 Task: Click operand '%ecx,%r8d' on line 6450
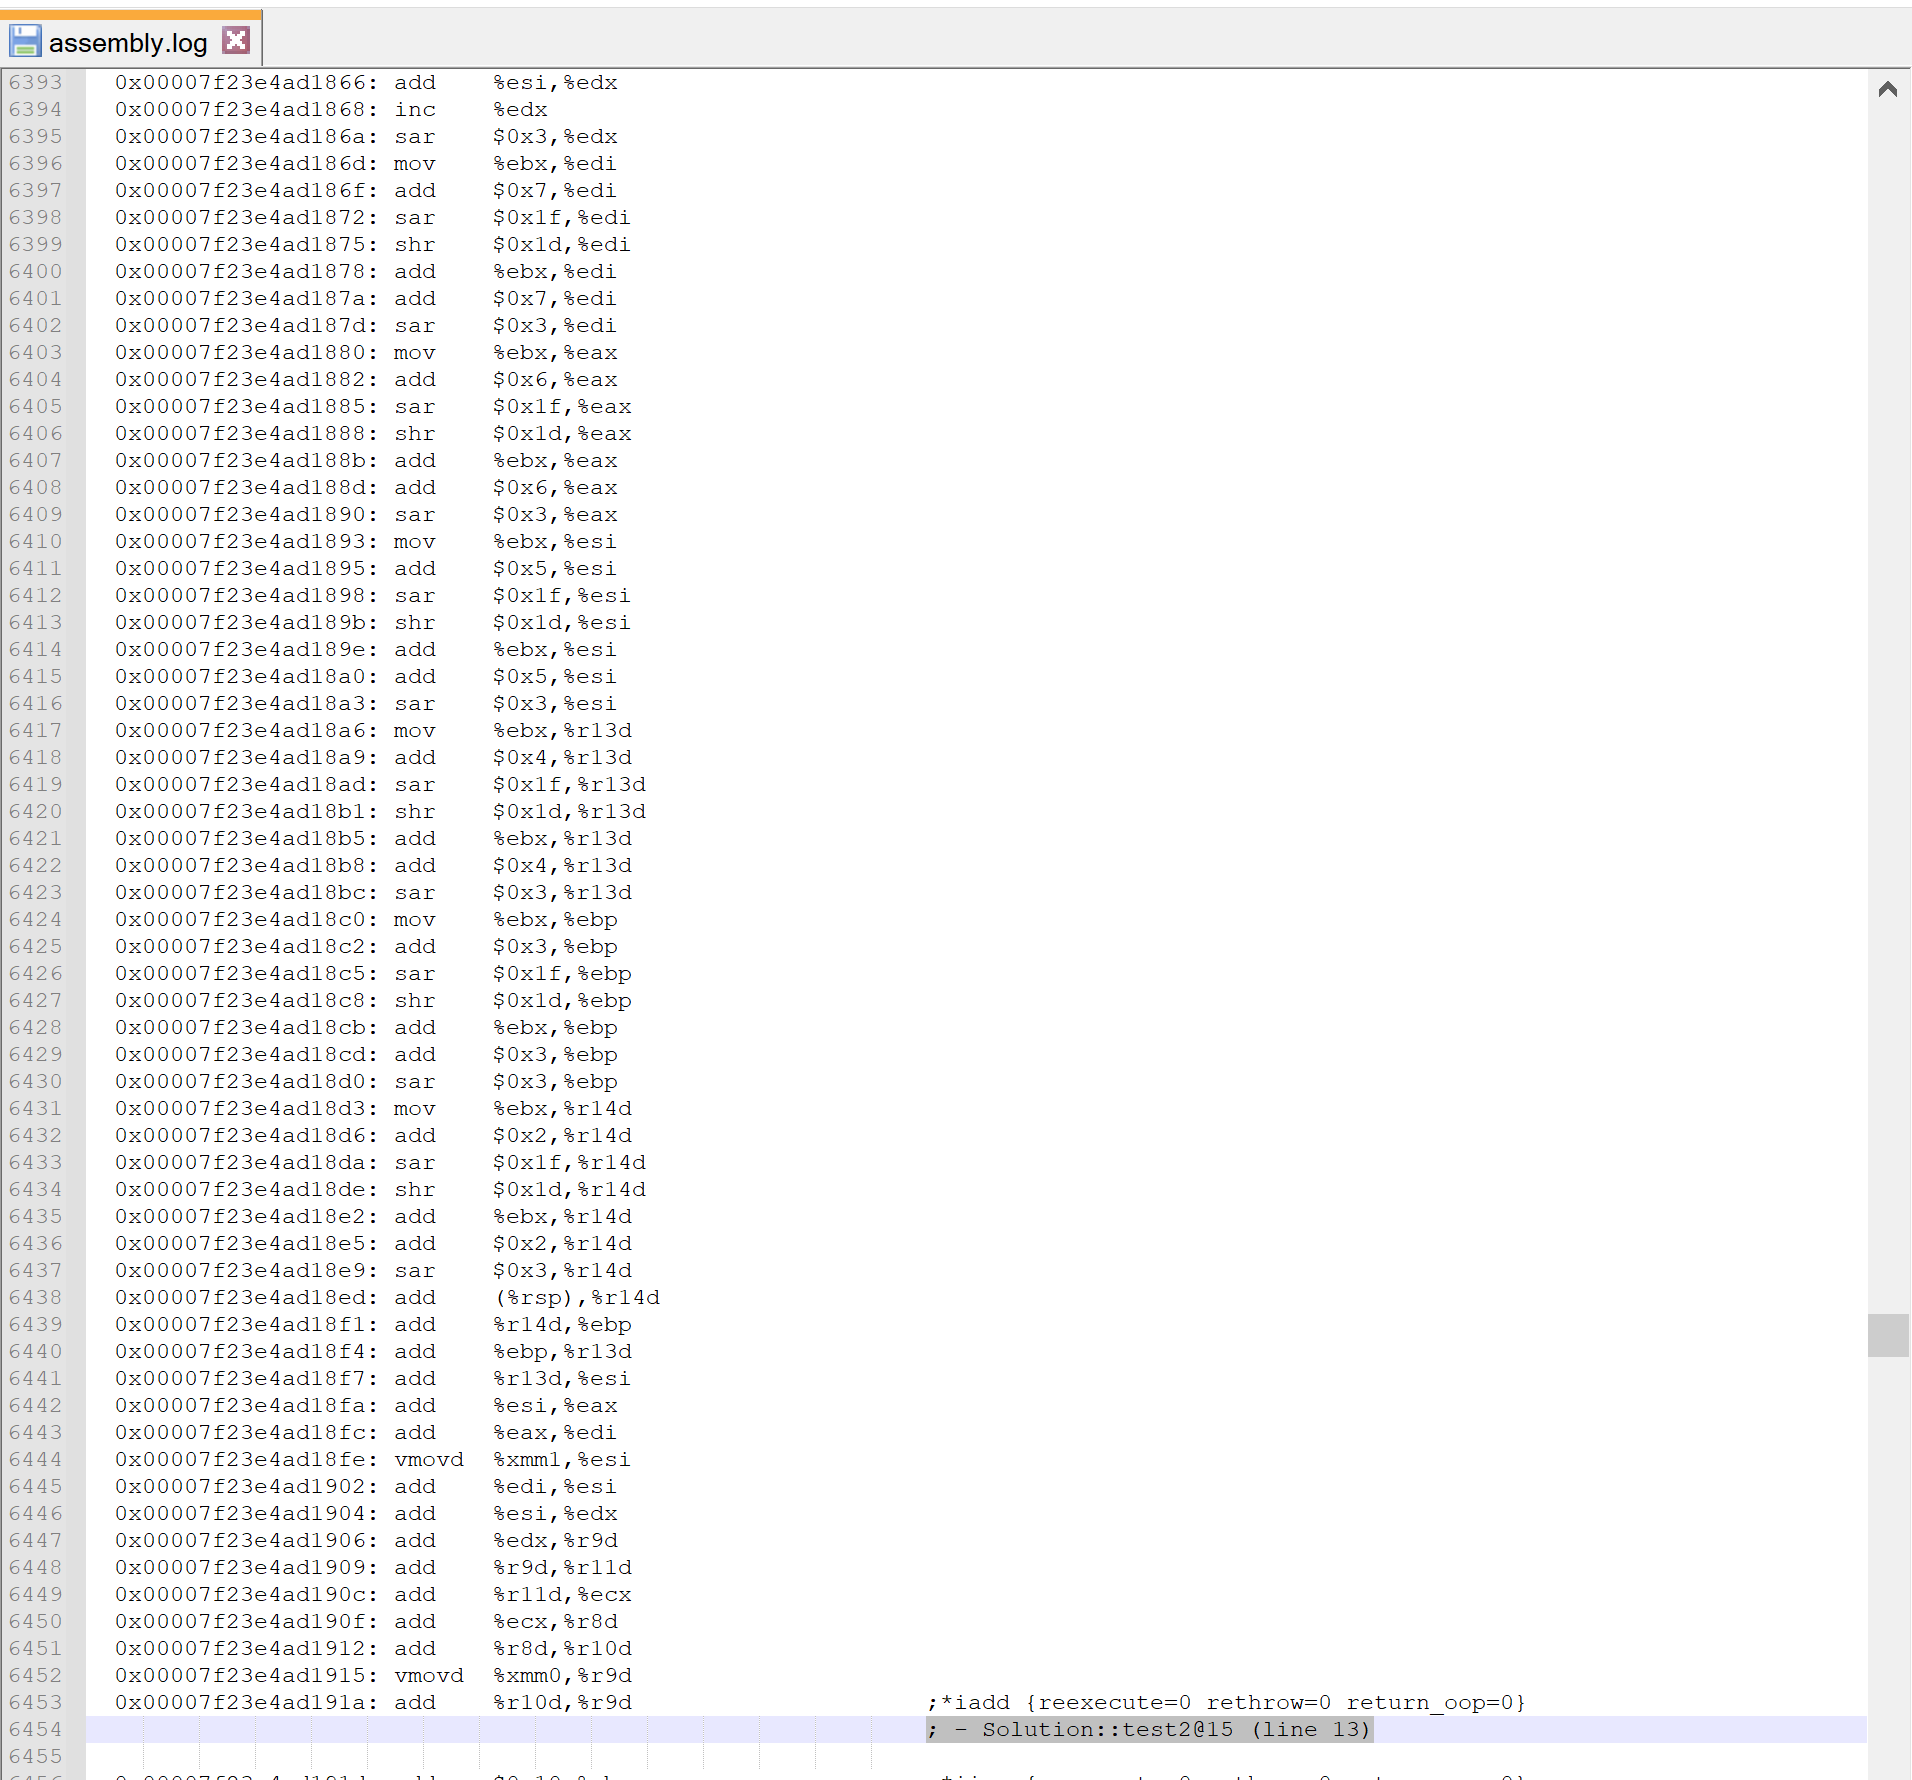[555, 1621]
